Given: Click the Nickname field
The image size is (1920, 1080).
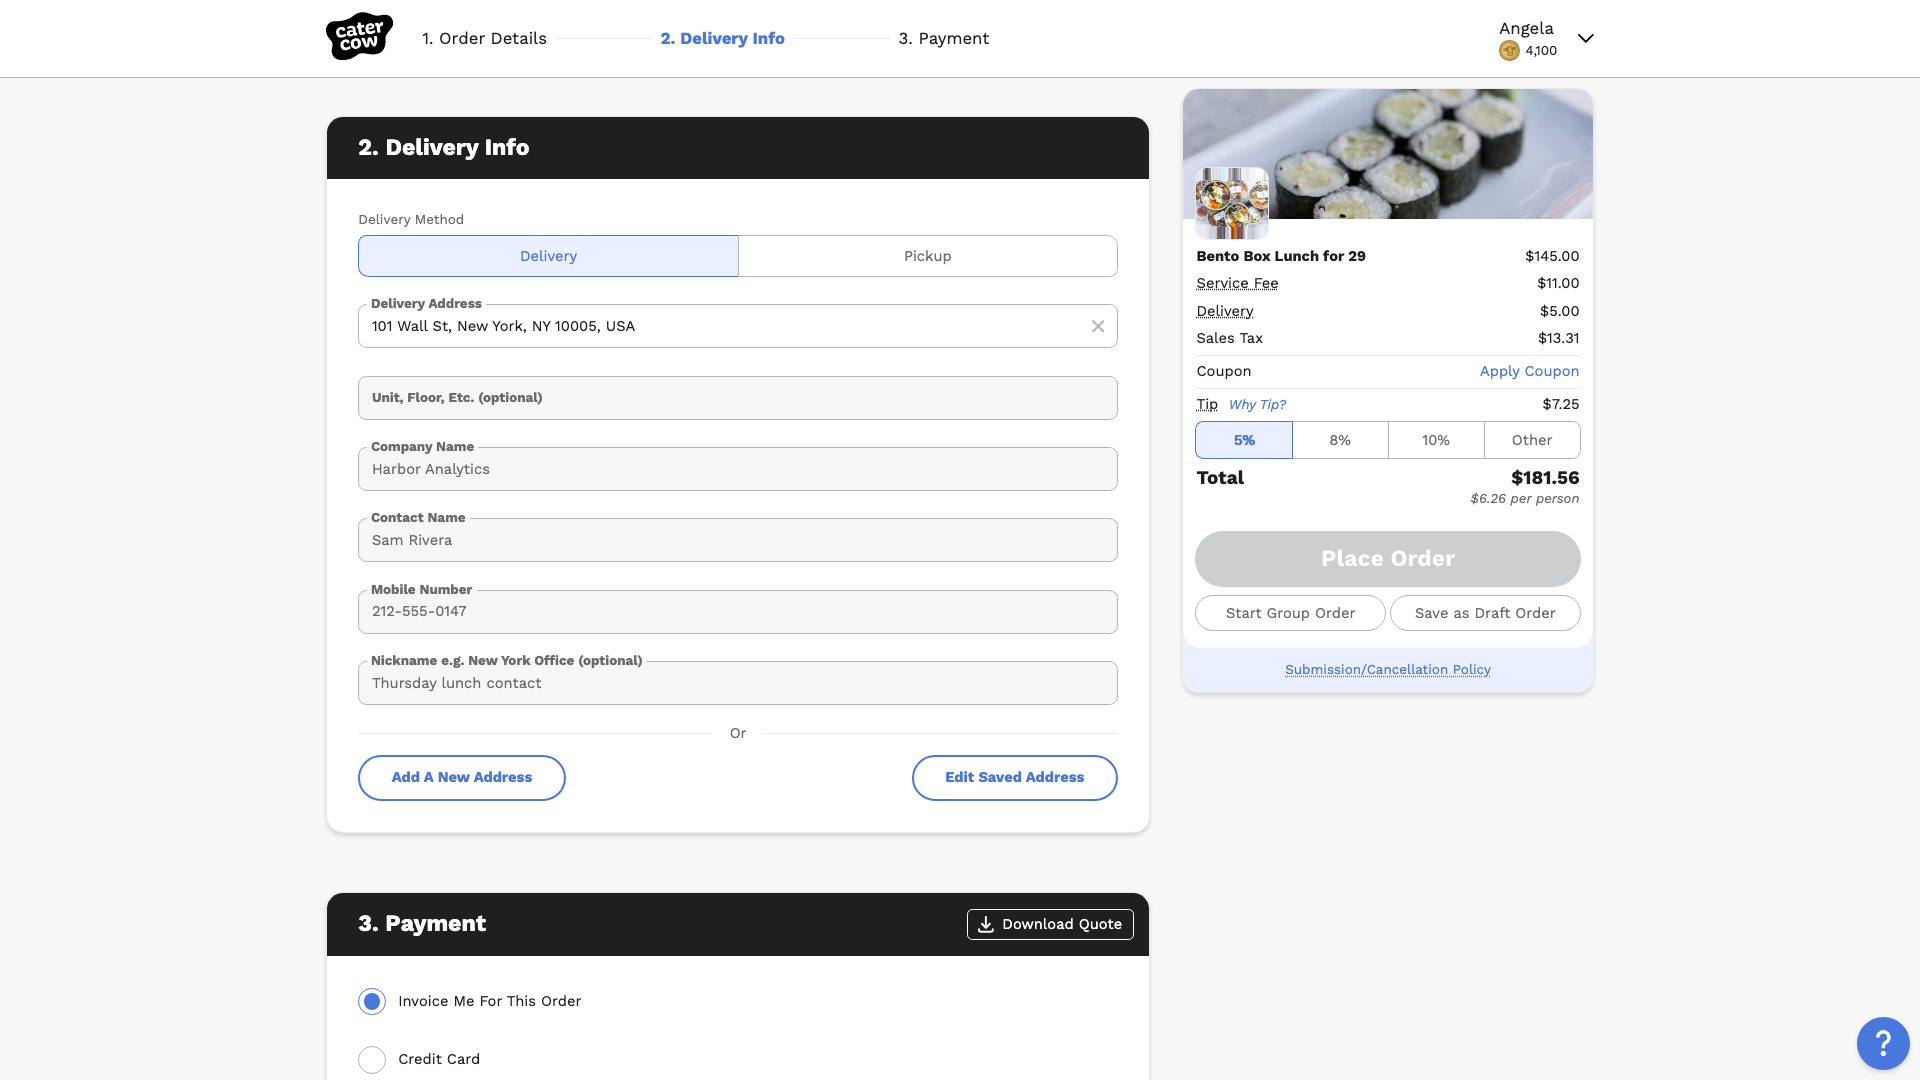Looking at the screenshot, I should click(737, 683).
